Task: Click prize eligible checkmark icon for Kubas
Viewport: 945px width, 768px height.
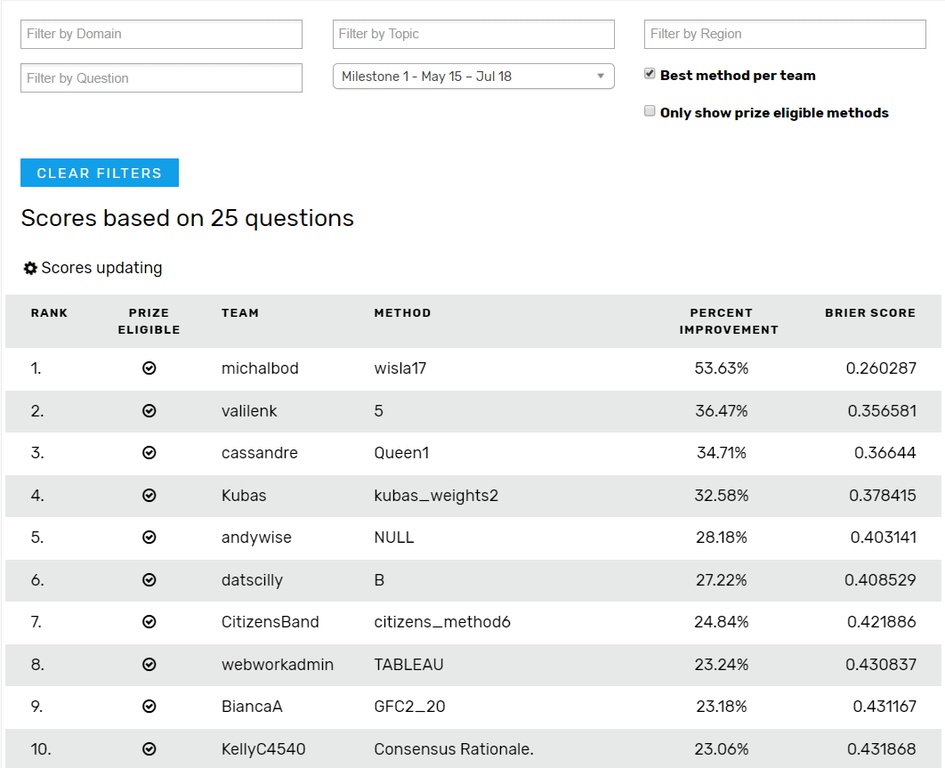Action: coord(149,495)
